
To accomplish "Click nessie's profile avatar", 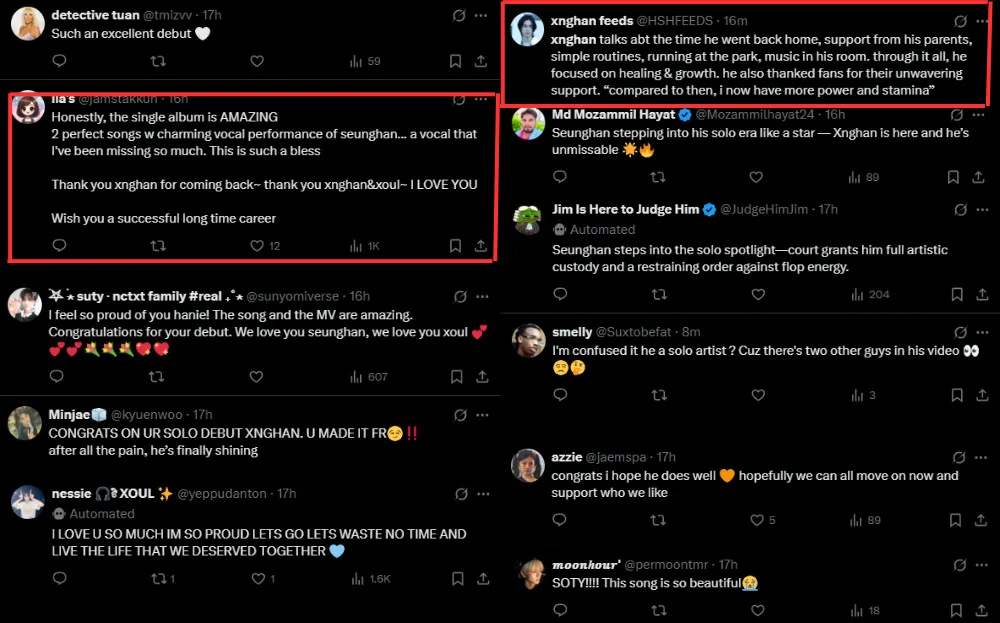I will coord(25,503).
